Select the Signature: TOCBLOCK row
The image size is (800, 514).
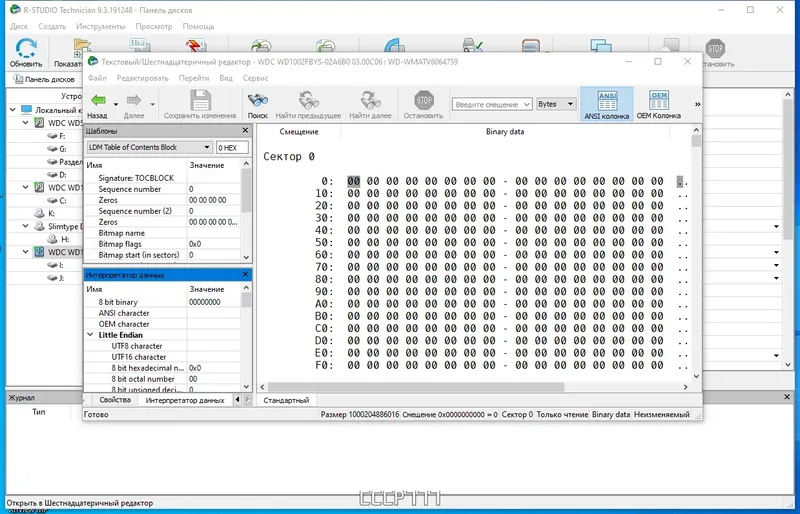162,178
